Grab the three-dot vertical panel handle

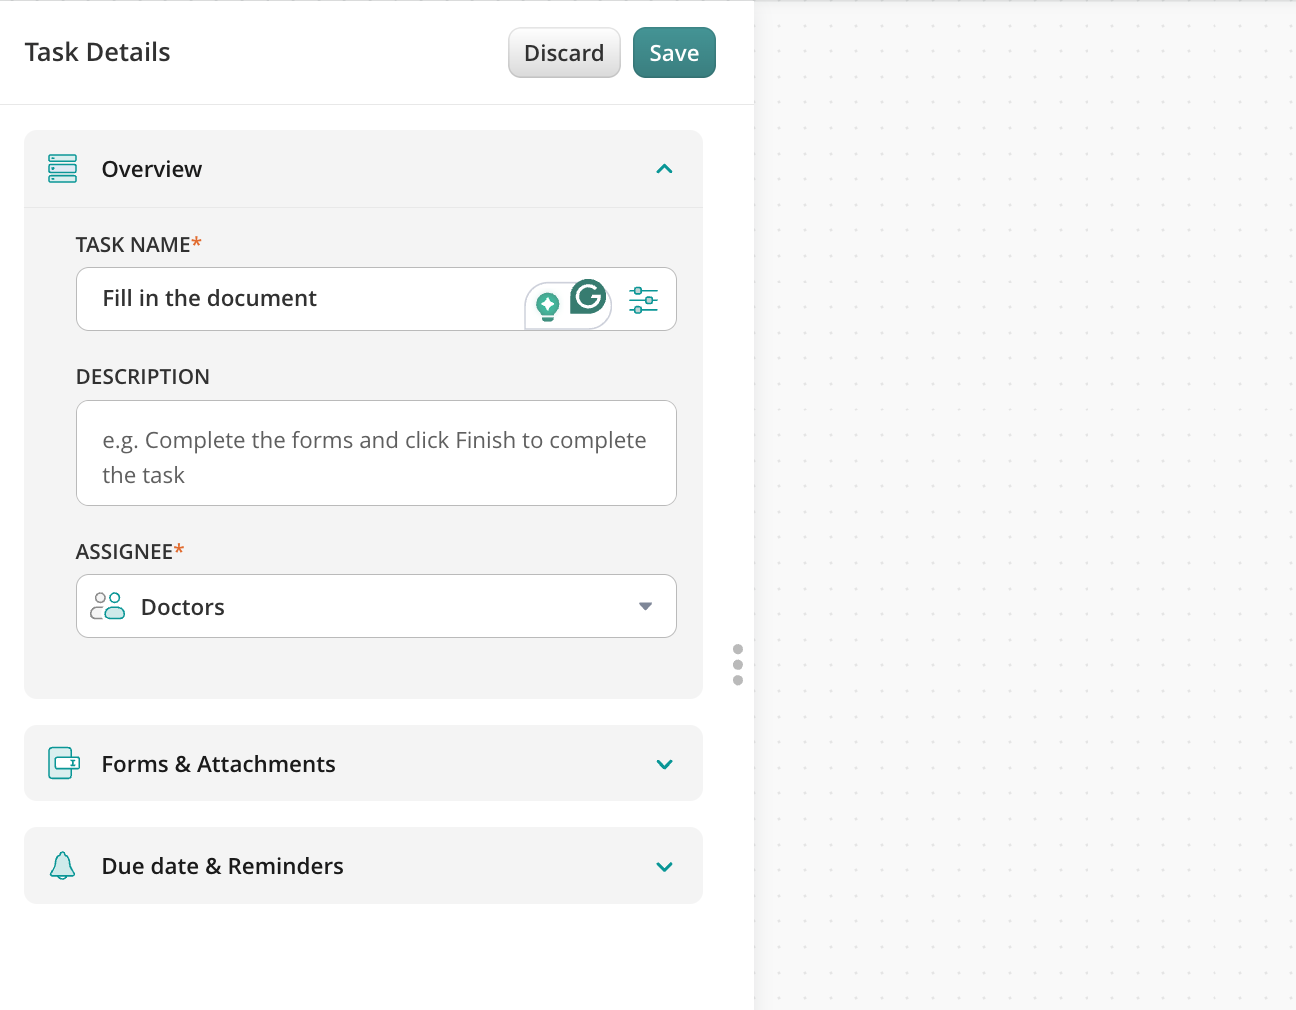(738, 665)
